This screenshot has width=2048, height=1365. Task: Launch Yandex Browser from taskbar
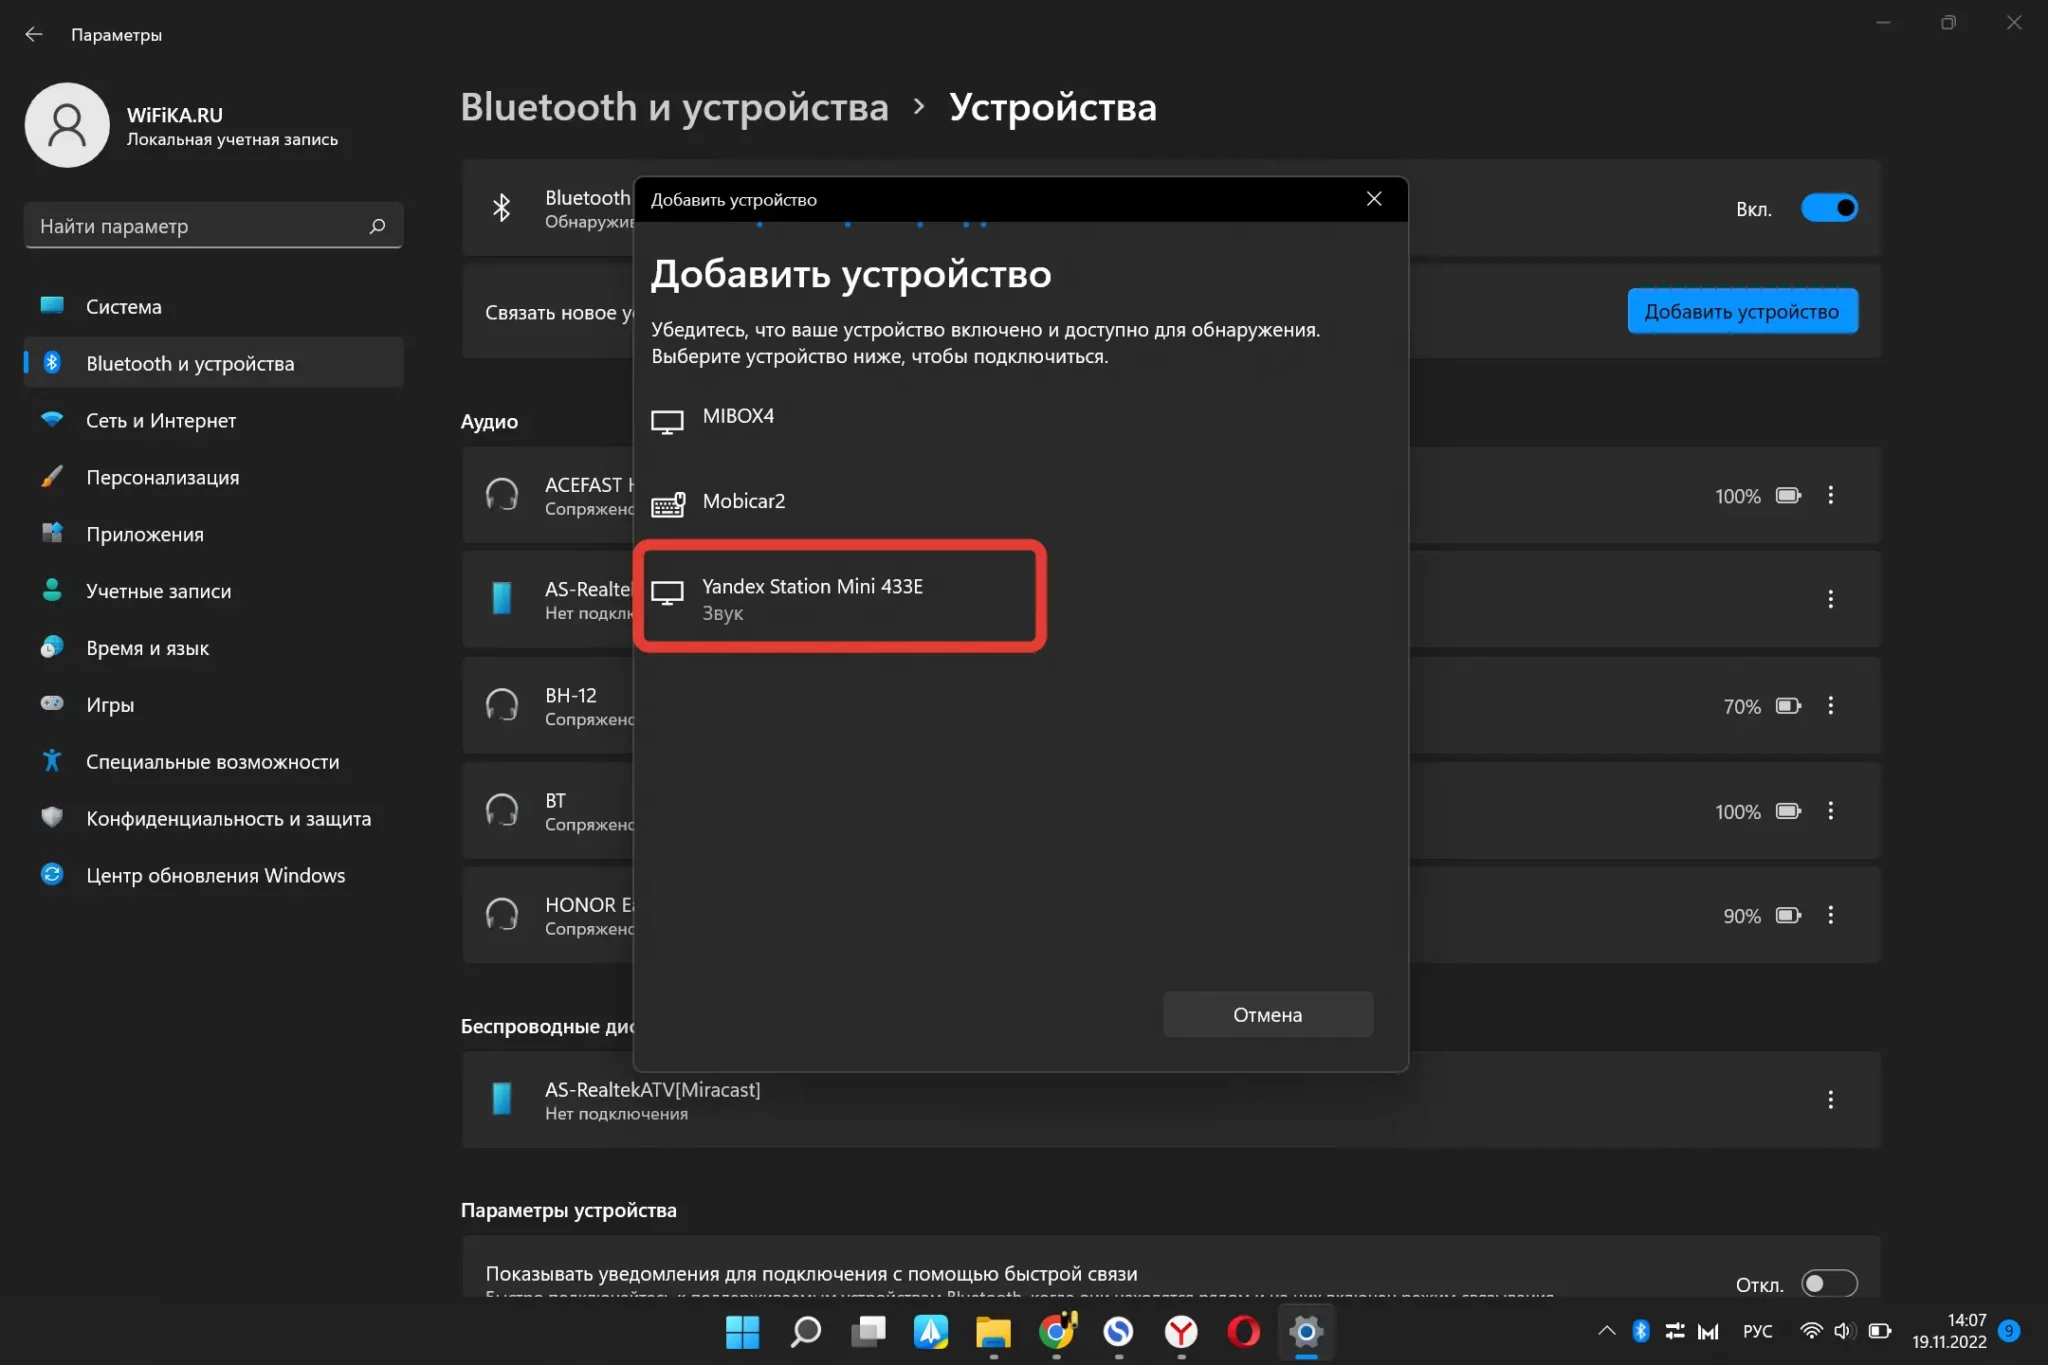pyautogui.click(x=1181, y=1332)
